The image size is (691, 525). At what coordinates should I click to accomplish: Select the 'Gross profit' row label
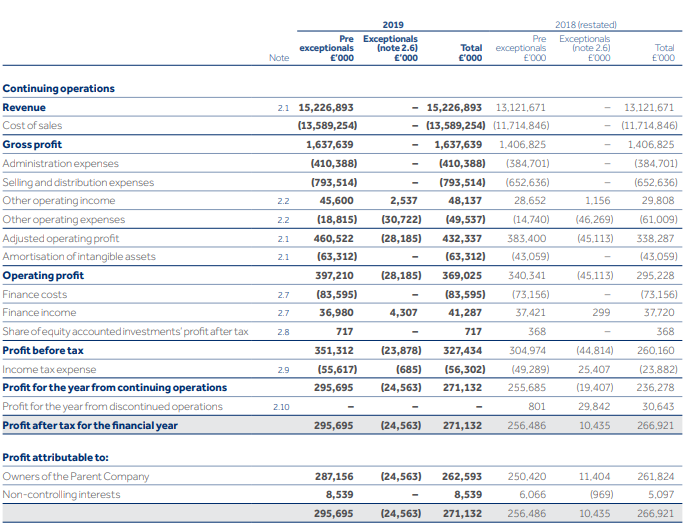(32, 145)
